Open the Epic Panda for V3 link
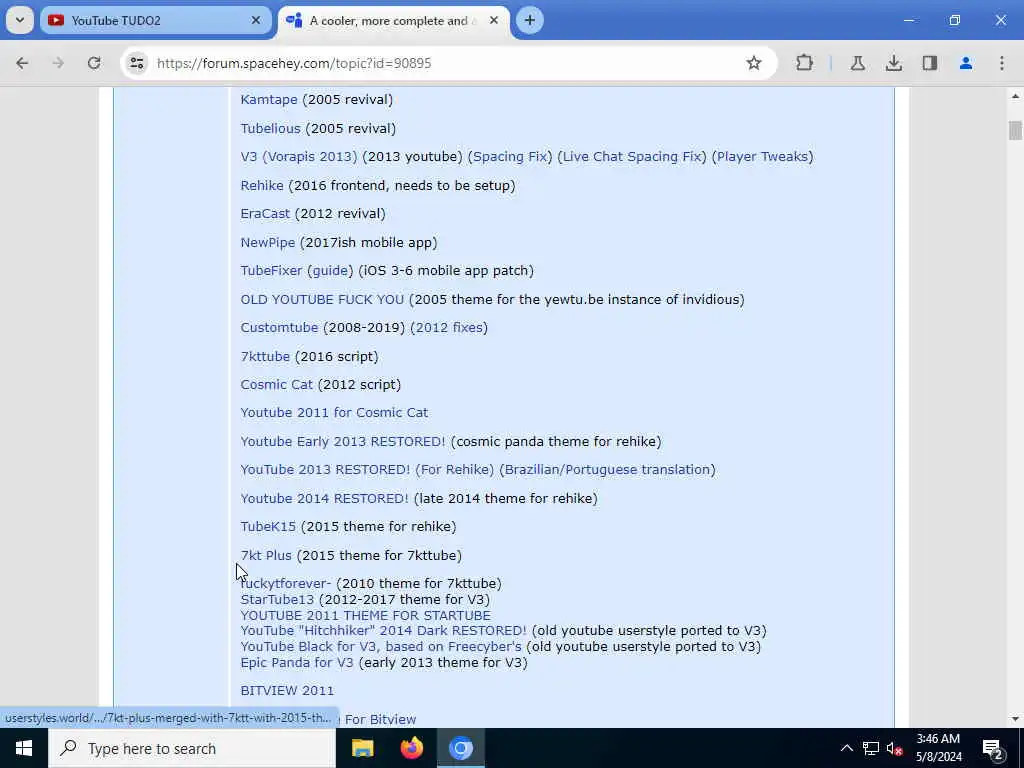 coord(296,662)
